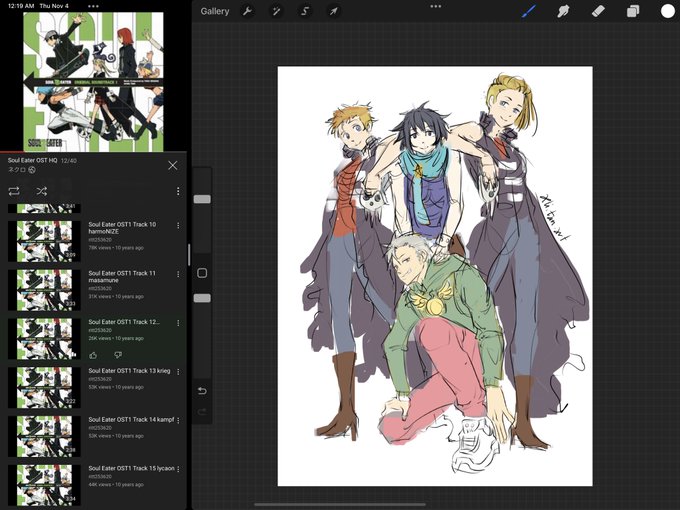Click playlist title Soul Eater OST HQ
Screen dimensions: 680x510
(x=32, y=160)
